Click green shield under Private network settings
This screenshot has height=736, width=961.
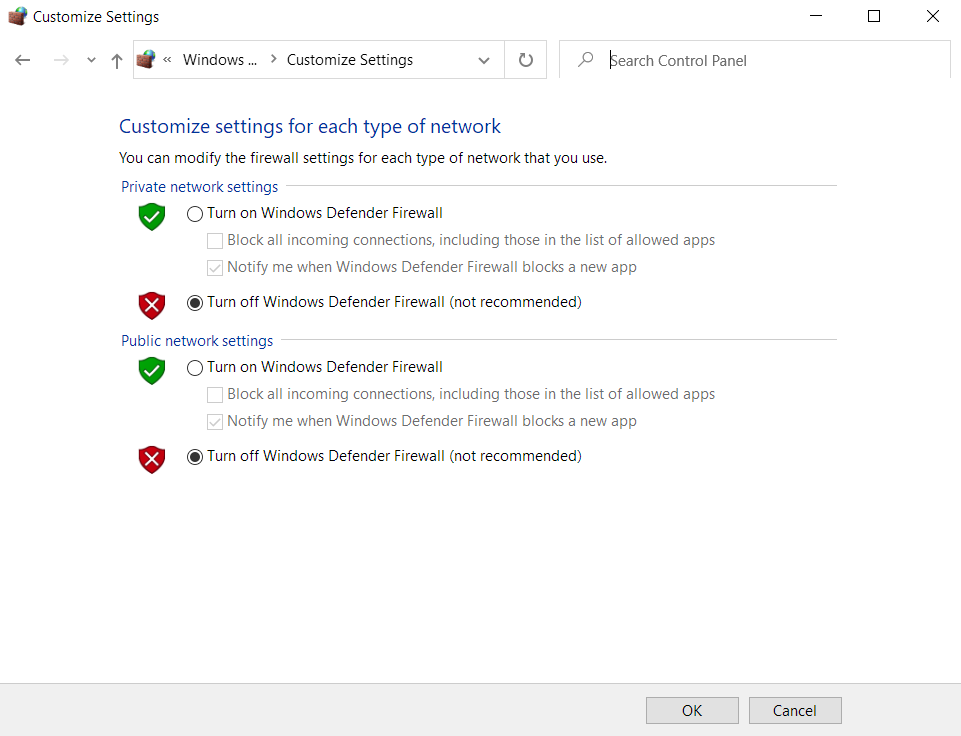click(151, 216)
